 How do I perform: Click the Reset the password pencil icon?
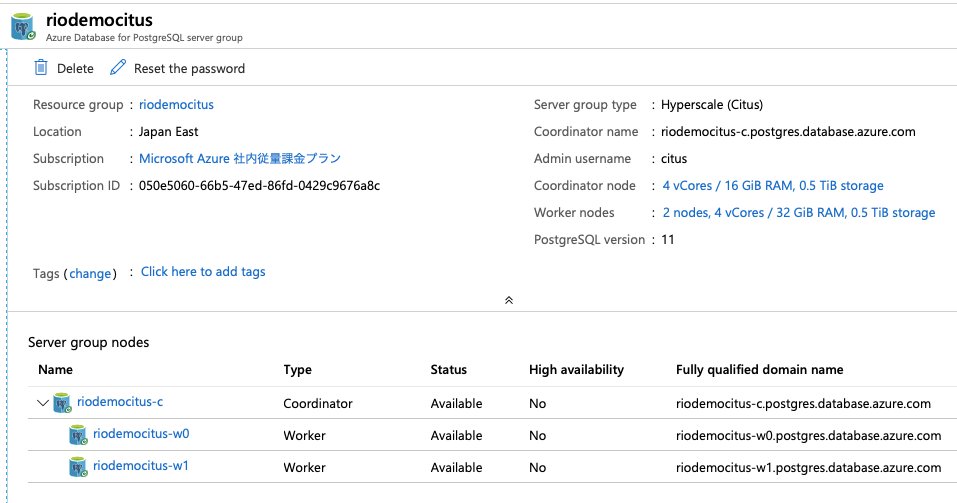[118, 67]
